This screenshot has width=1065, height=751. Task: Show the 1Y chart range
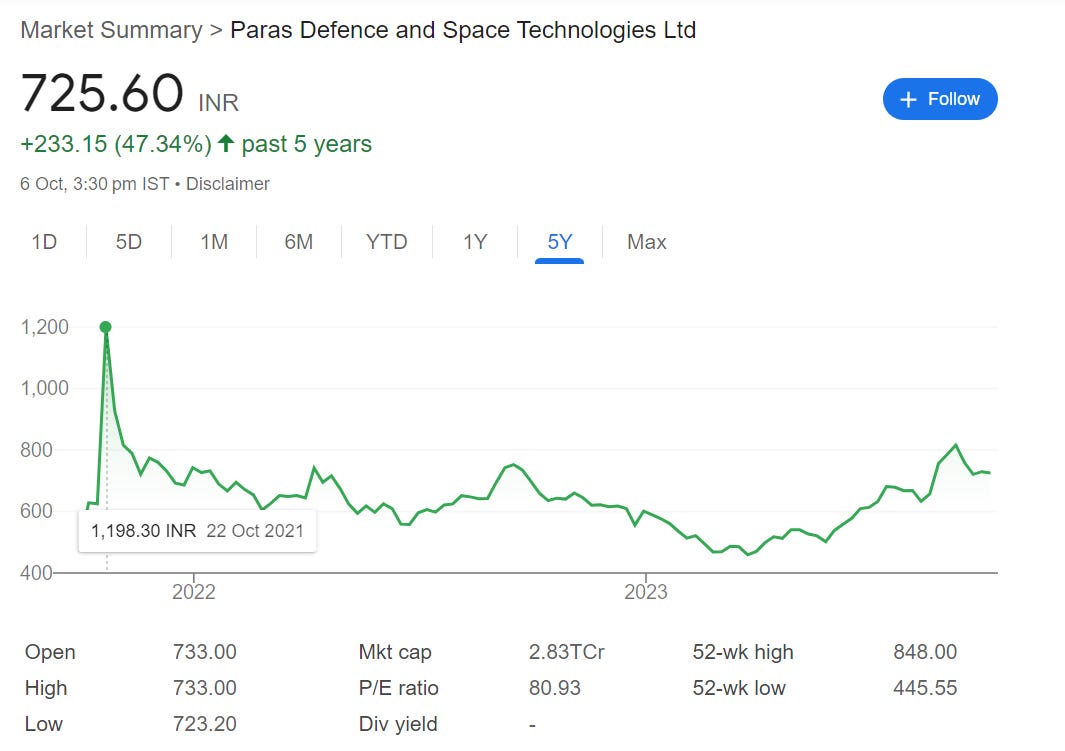(x=475, y=242)
